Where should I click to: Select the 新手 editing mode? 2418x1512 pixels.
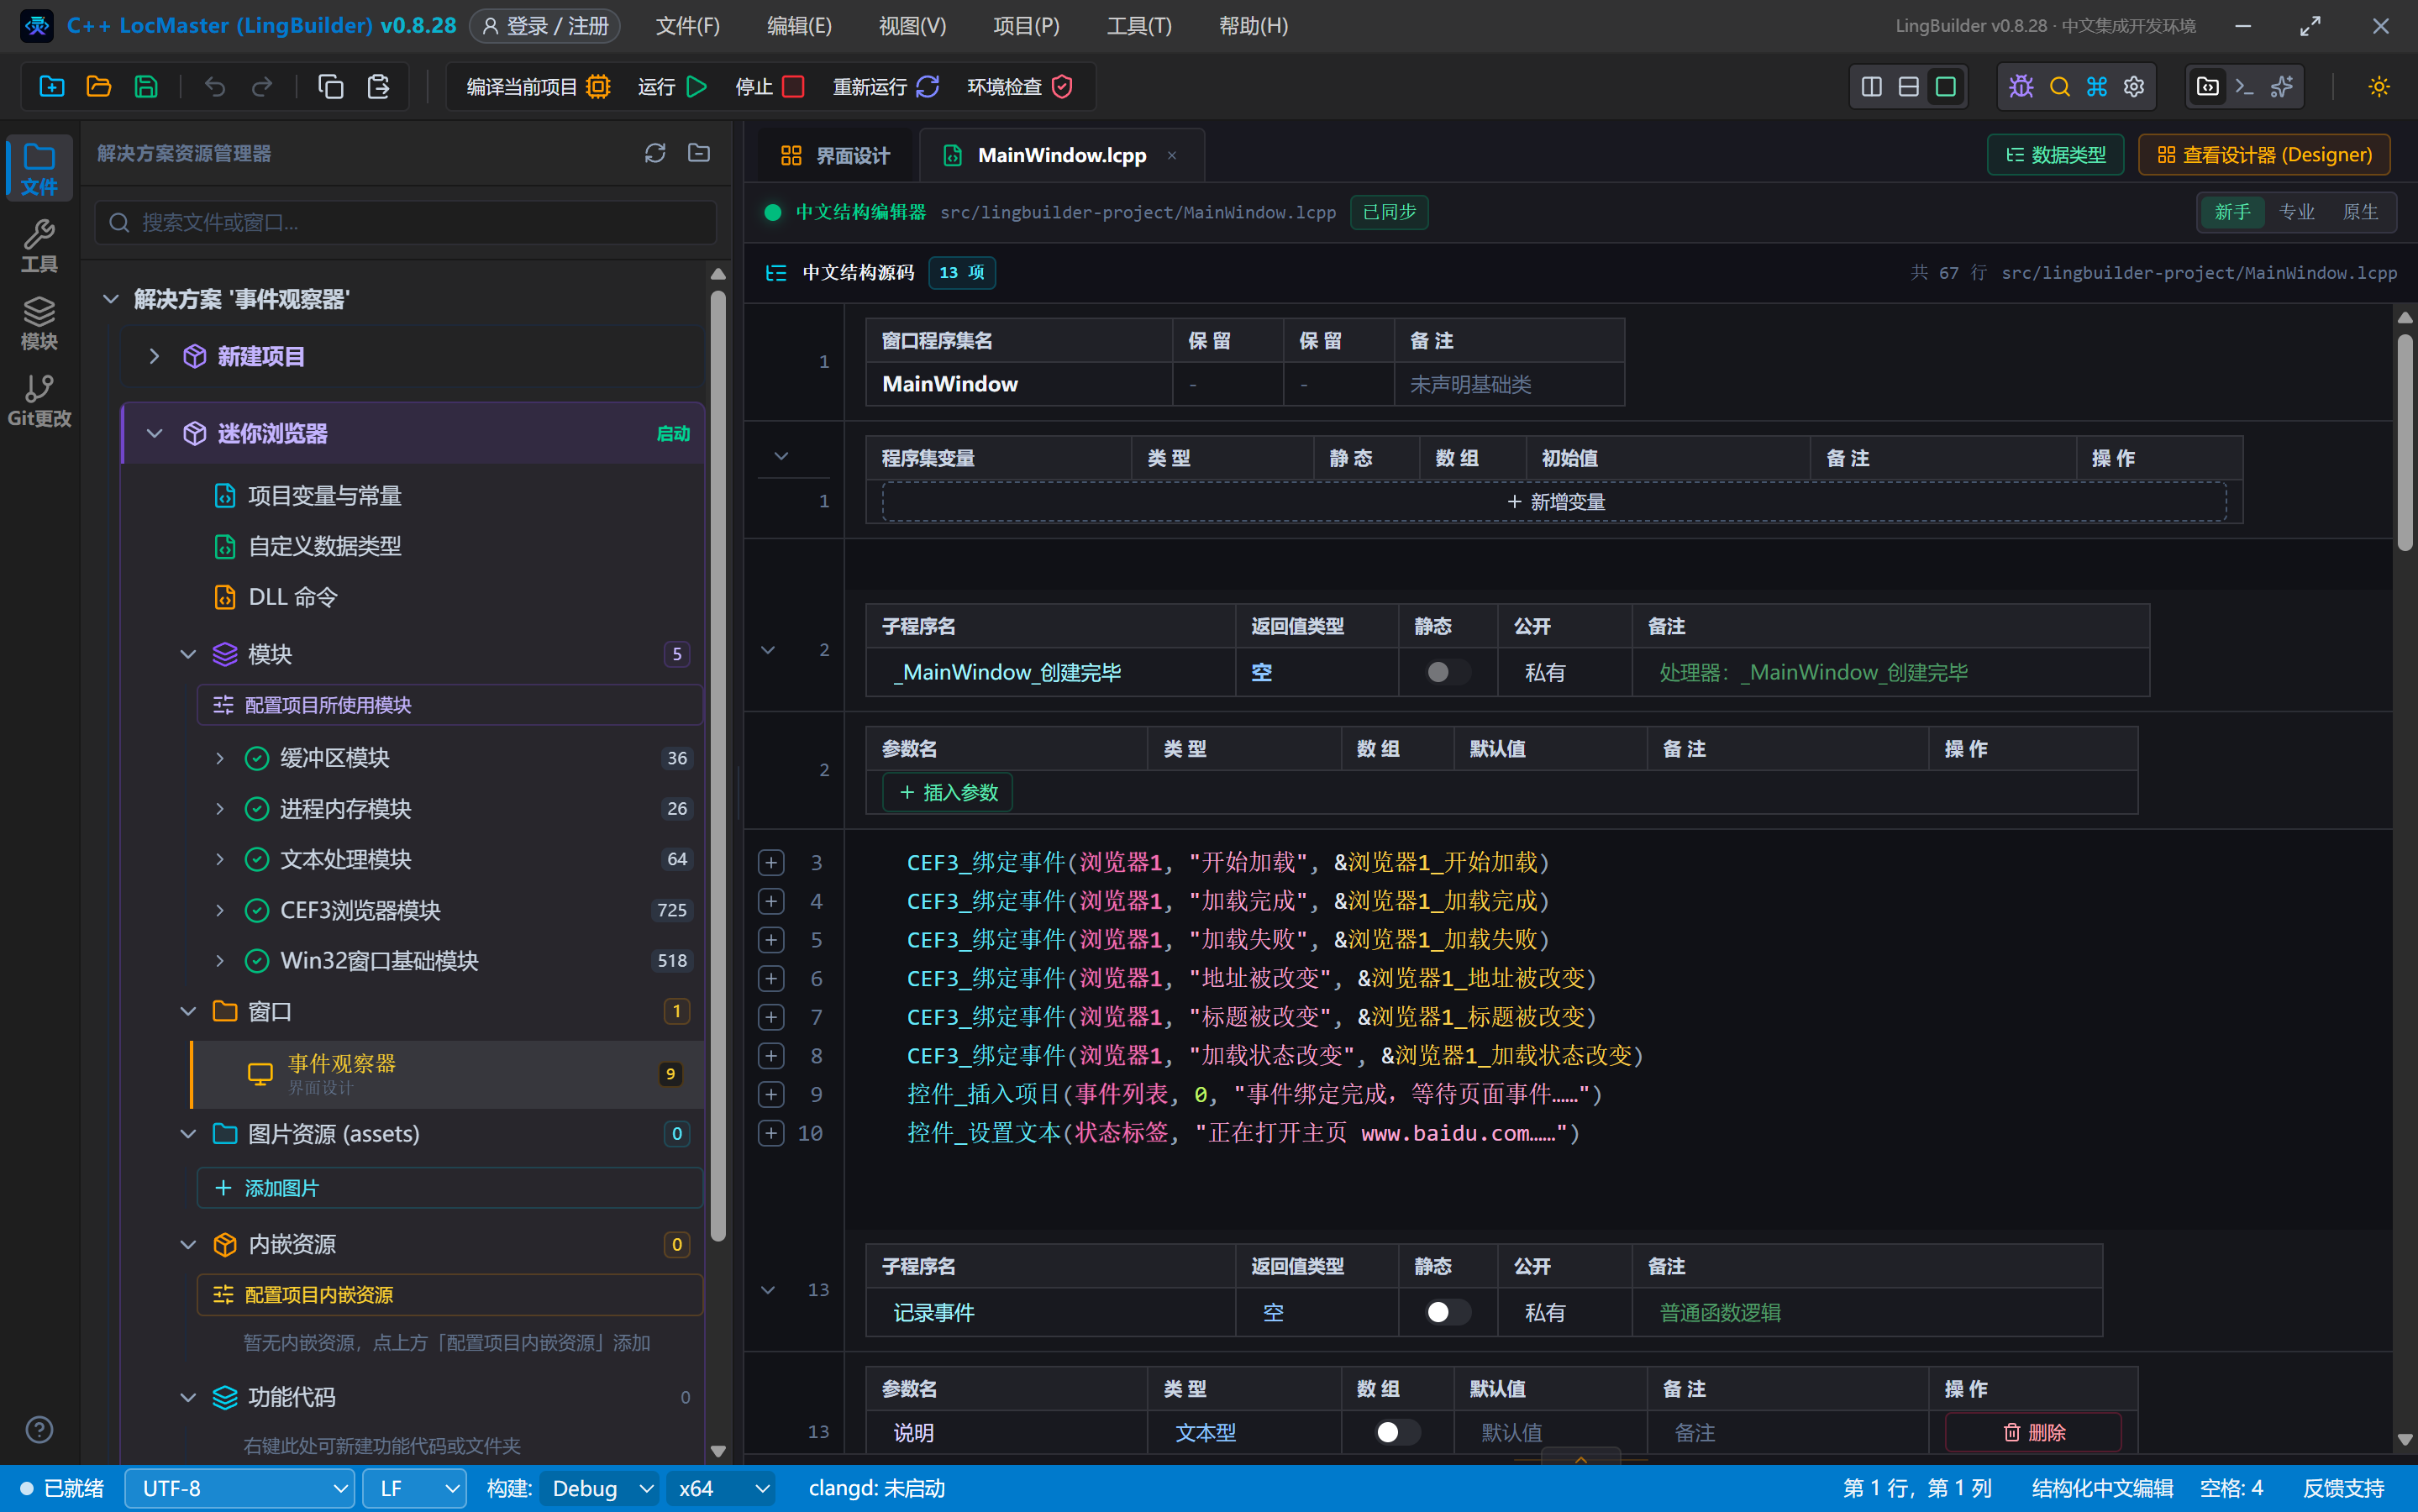point(2232,212)
